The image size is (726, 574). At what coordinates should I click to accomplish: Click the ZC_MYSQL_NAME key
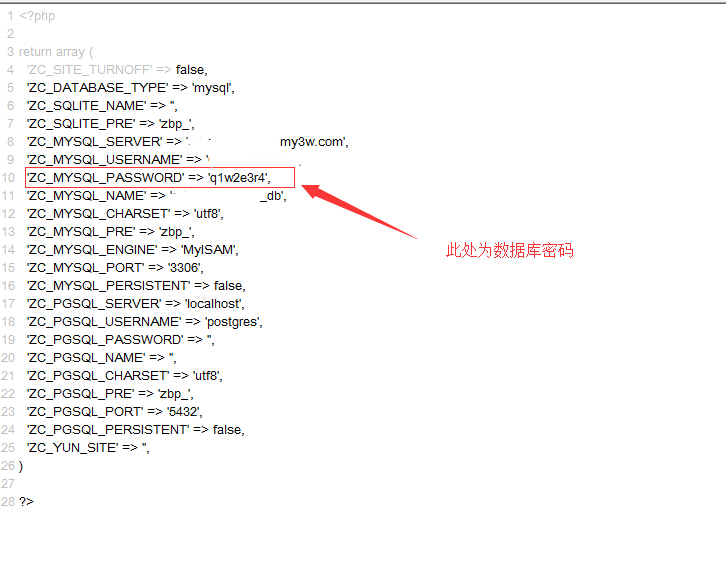click(86, 196)
